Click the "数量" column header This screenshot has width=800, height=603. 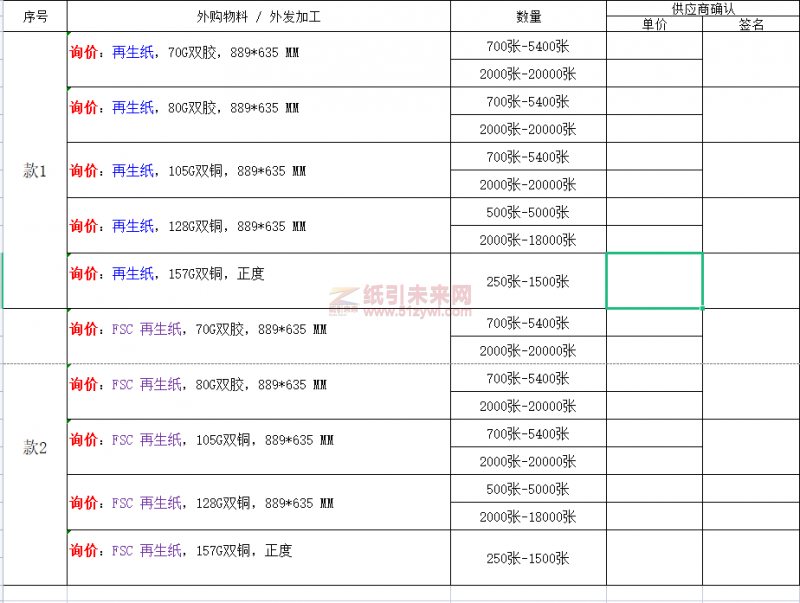point(528,17)
